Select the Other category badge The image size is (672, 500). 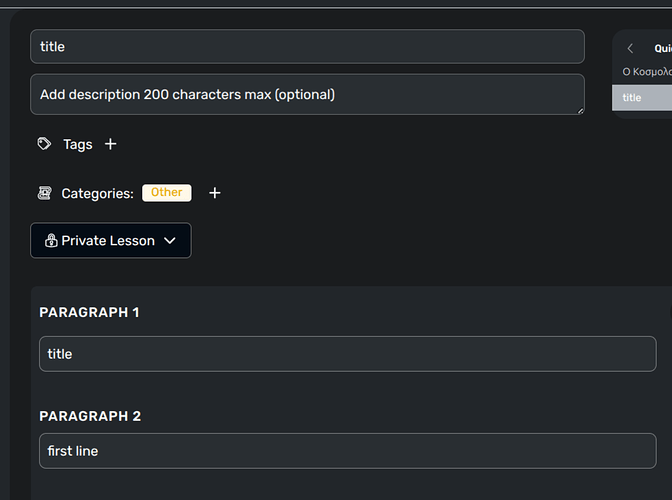[x=167, y=193]
